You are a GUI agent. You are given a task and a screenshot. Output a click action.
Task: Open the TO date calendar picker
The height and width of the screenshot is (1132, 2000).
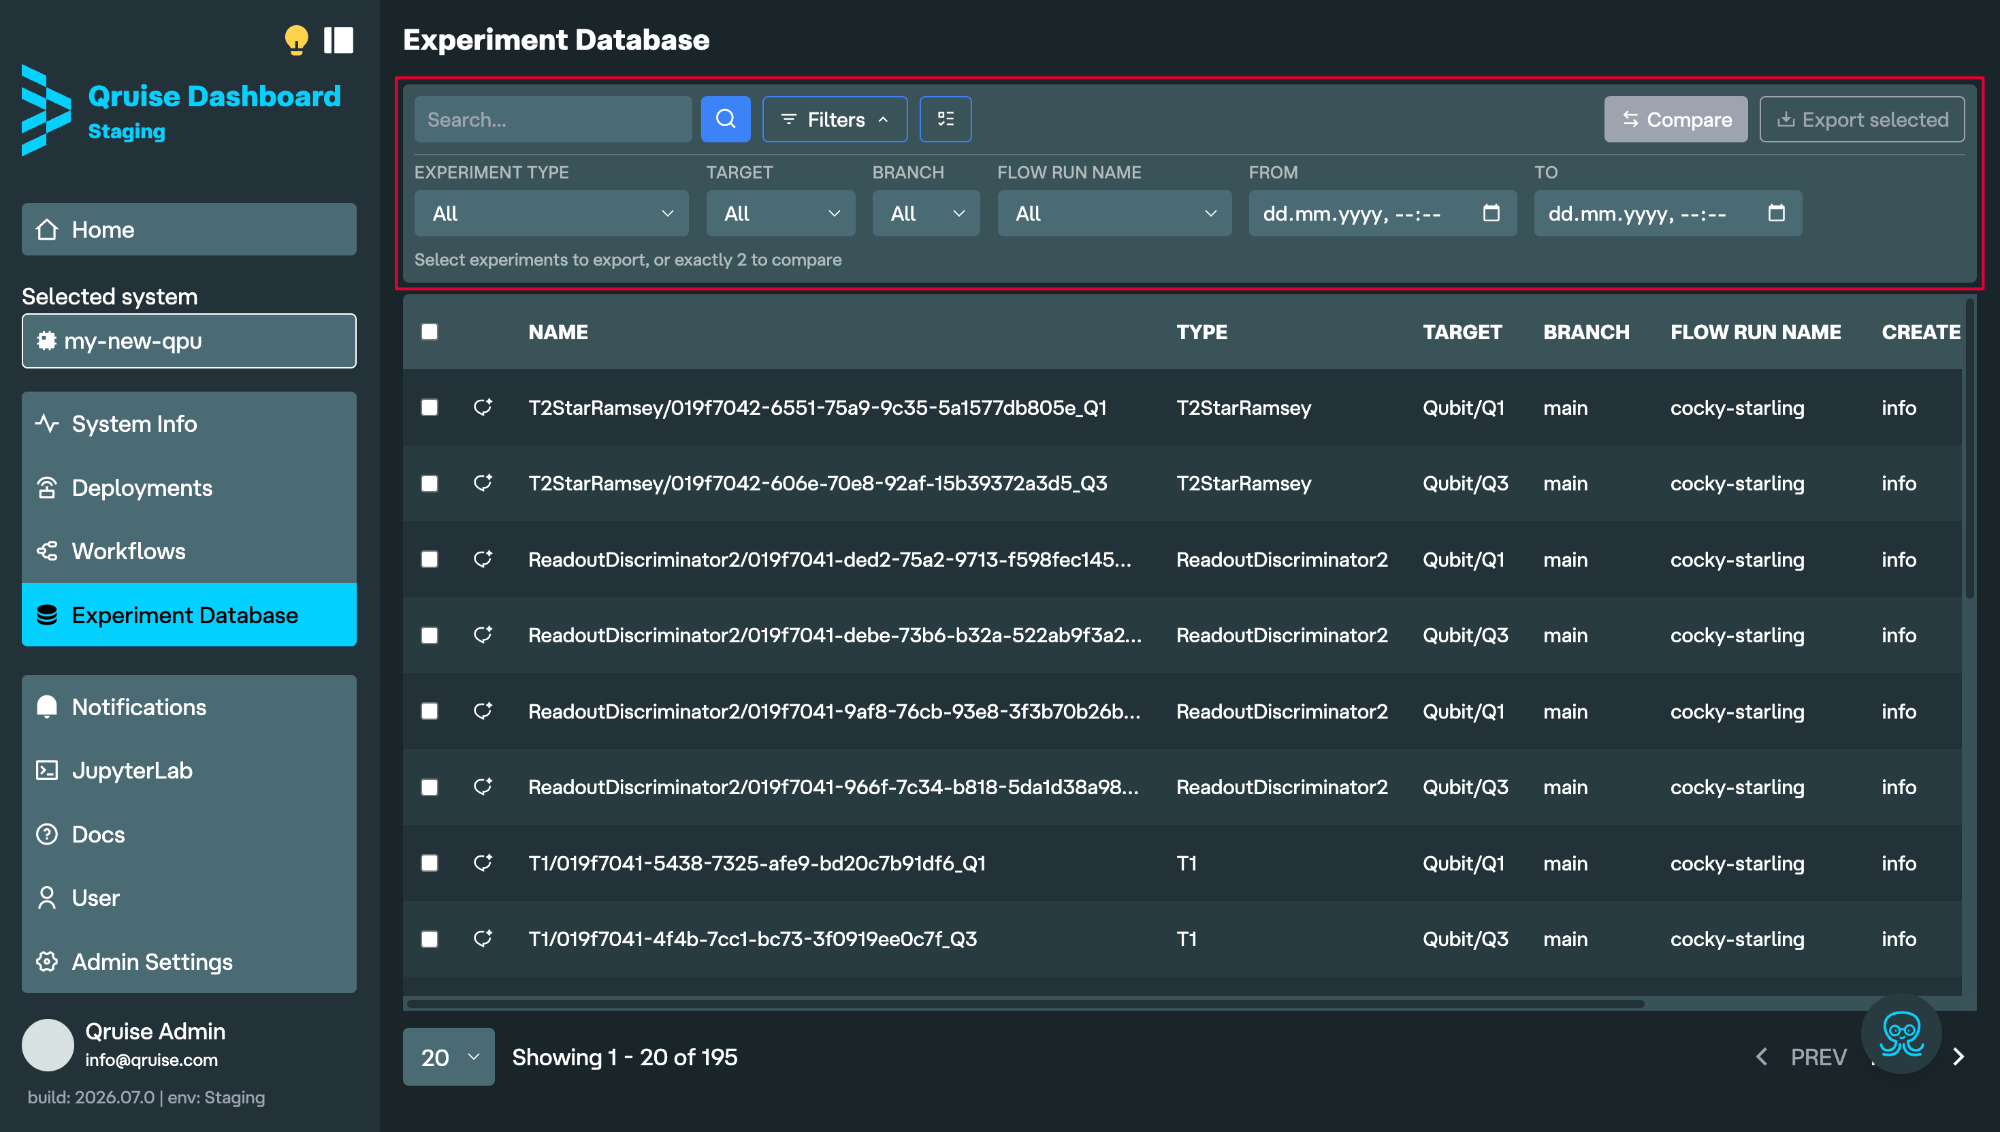[1776, 213]
